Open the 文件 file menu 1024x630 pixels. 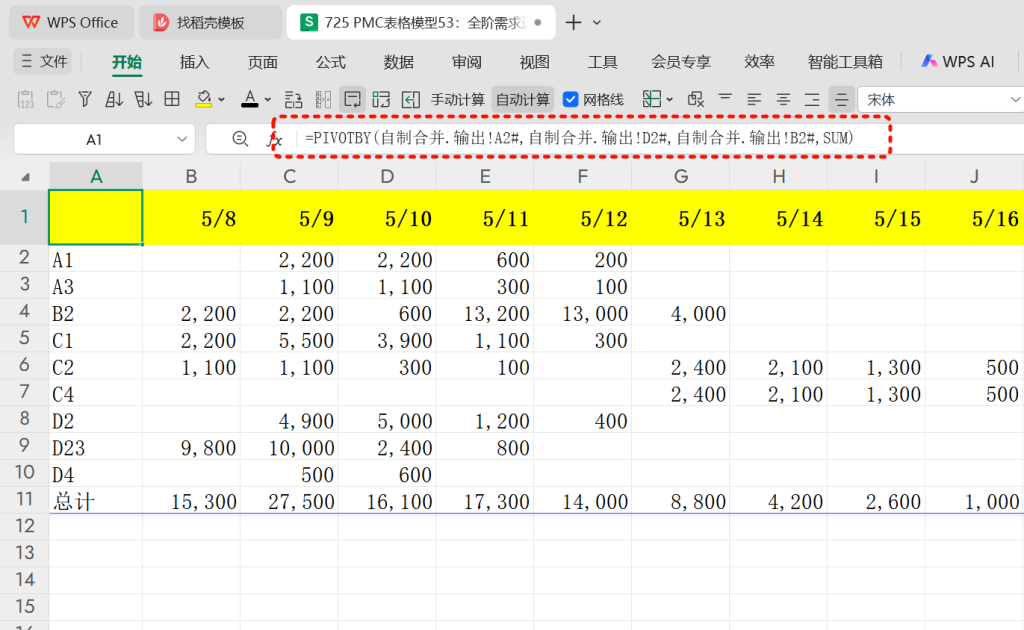tap(44, 61)
